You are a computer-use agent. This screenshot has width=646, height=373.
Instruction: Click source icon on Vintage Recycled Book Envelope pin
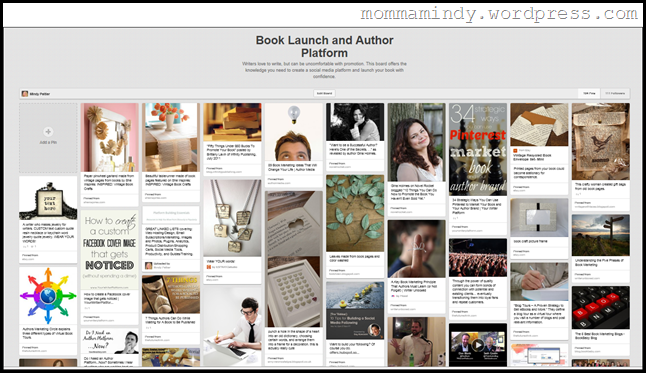pos(515,151)
